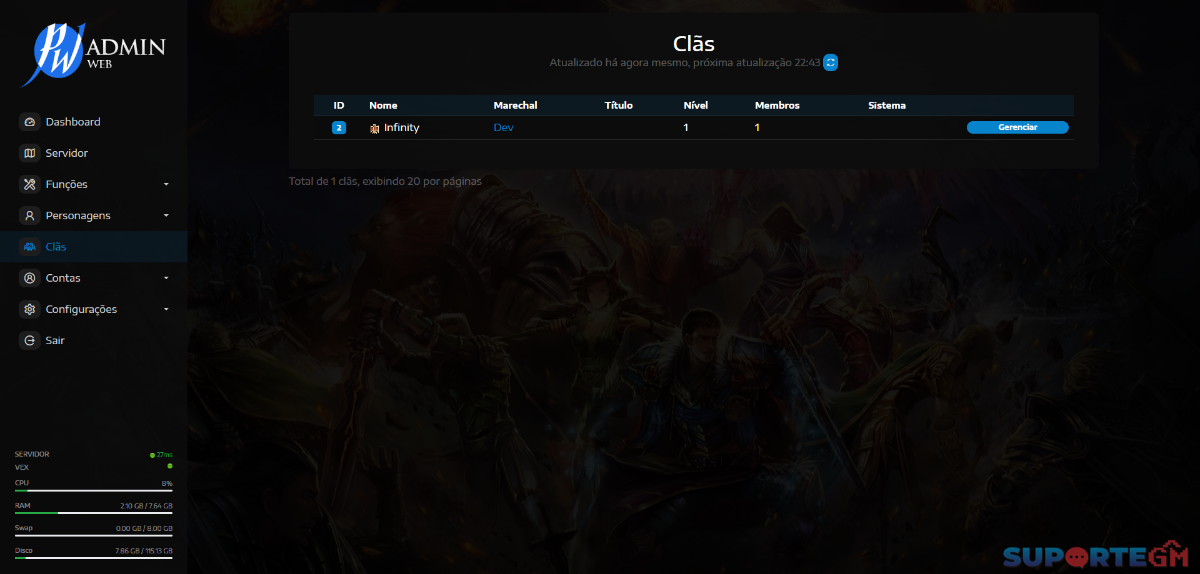The image size is (1200, 574).
Task: Click the RAM usage bar
Action: pyautogui.click(x=94, y=512)
